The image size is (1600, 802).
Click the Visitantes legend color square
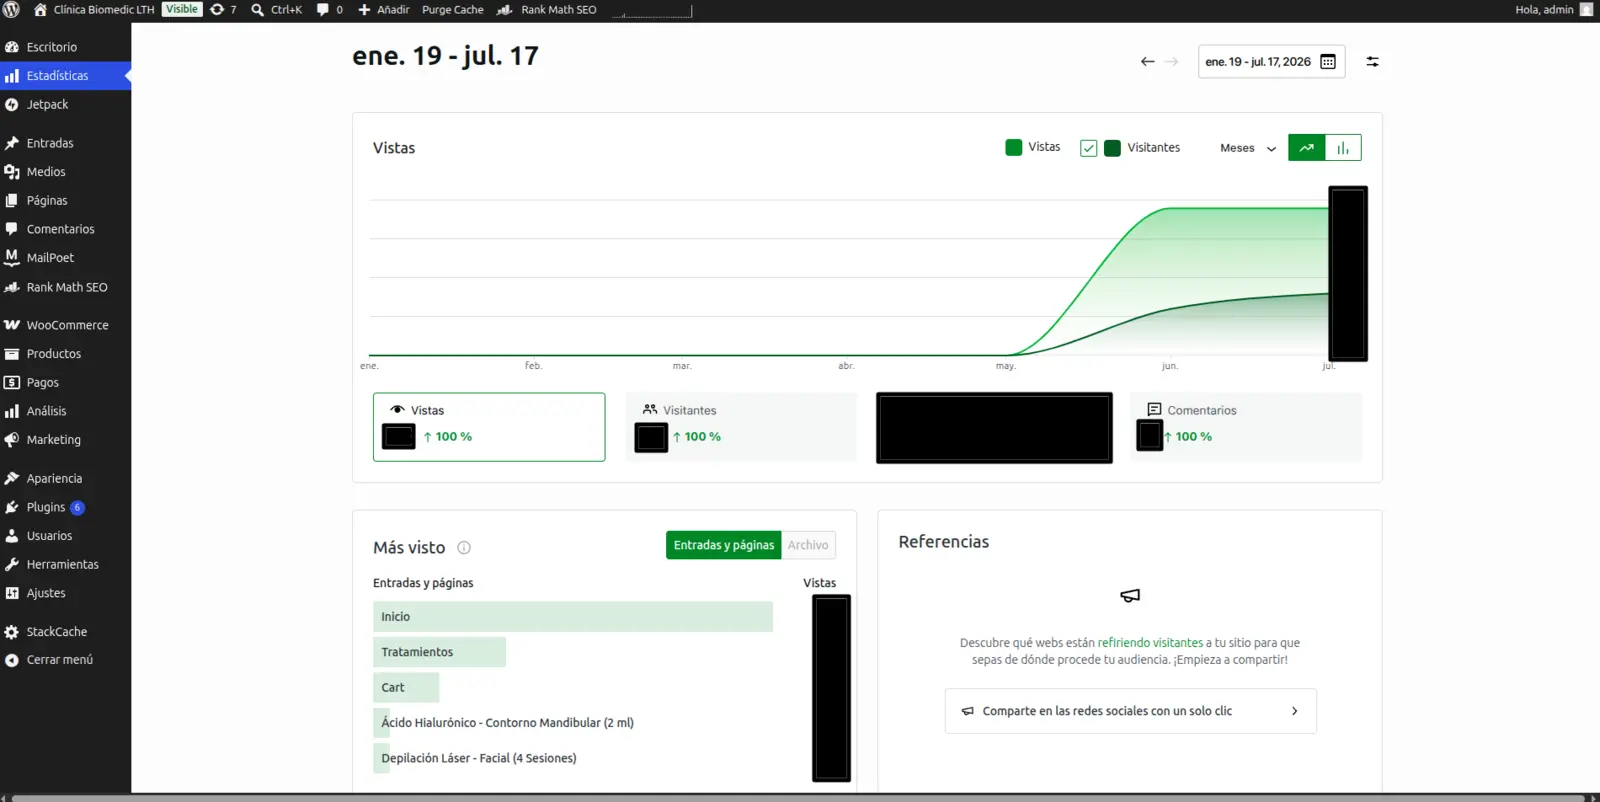click(x=1112, y=148)
